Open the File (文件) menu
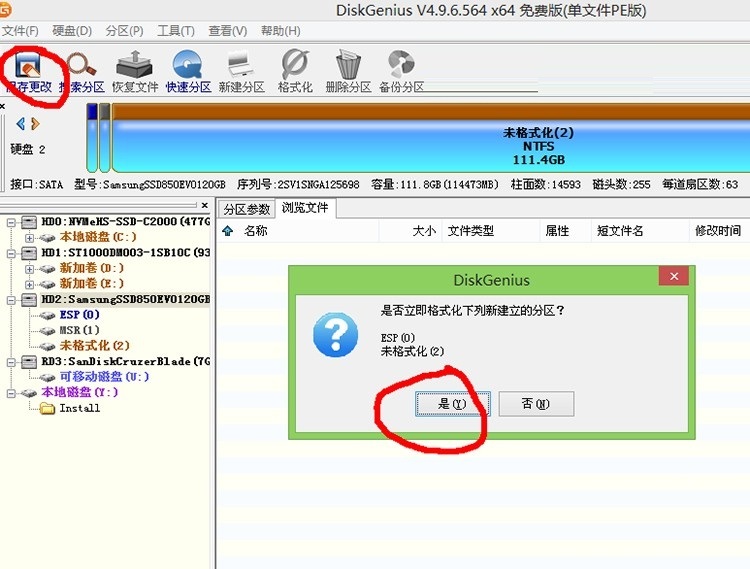This screenshot has height=569, width=750. 20,31
